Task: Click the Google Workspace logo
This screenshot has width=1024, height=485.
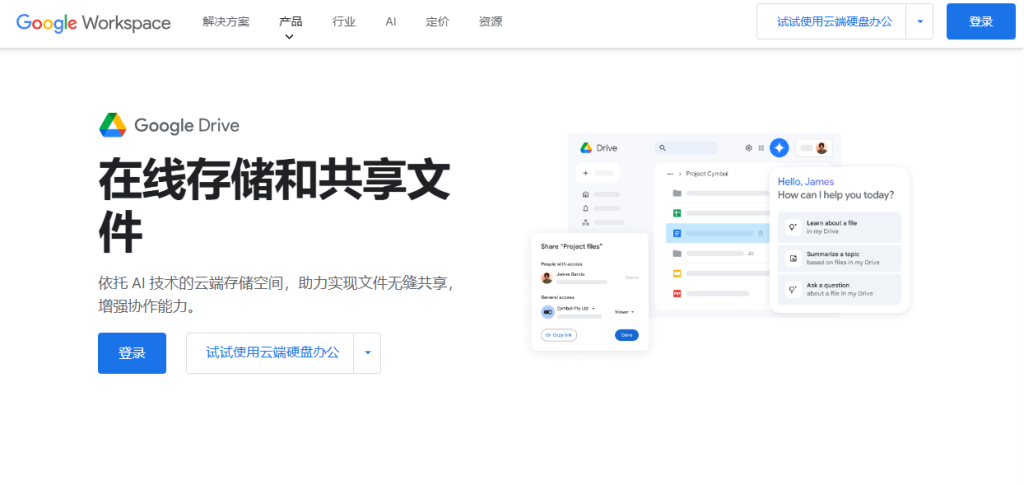Action: (x=93, y=23)
